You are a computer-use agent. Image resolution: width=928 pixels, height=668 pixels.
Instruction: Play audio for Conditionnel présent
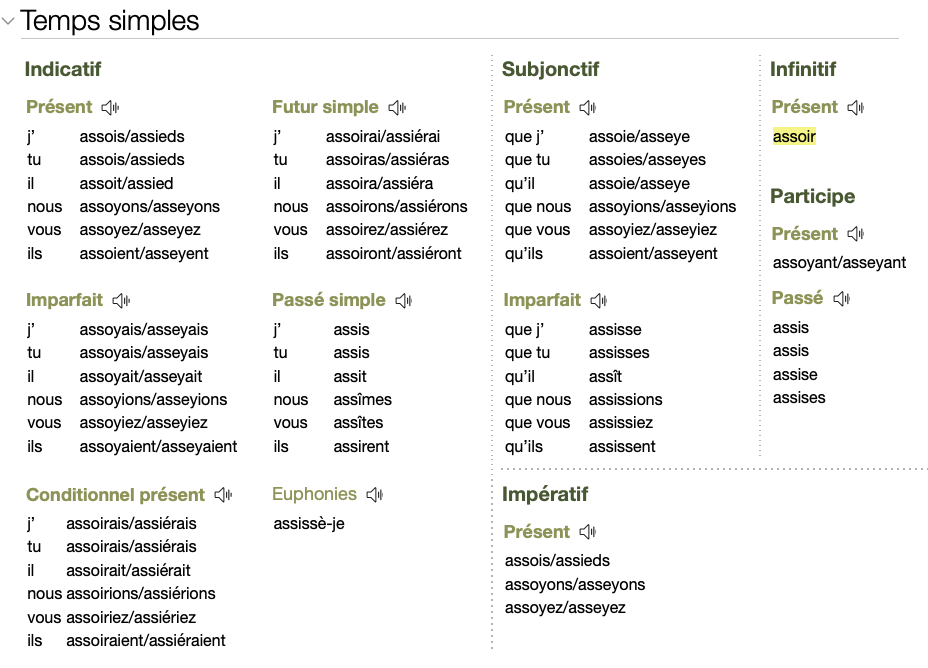pos(223,495)
